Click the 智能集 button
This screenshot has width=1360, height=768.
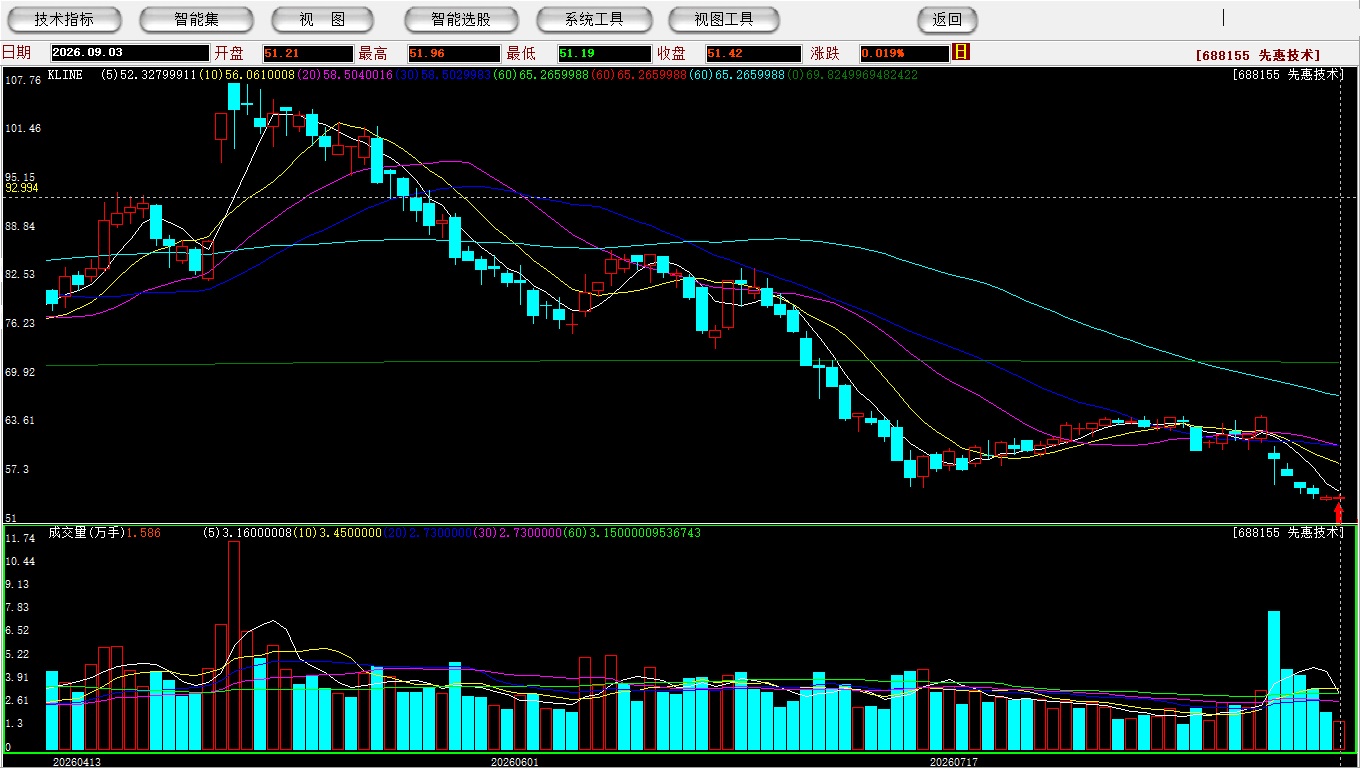(196, 19)
